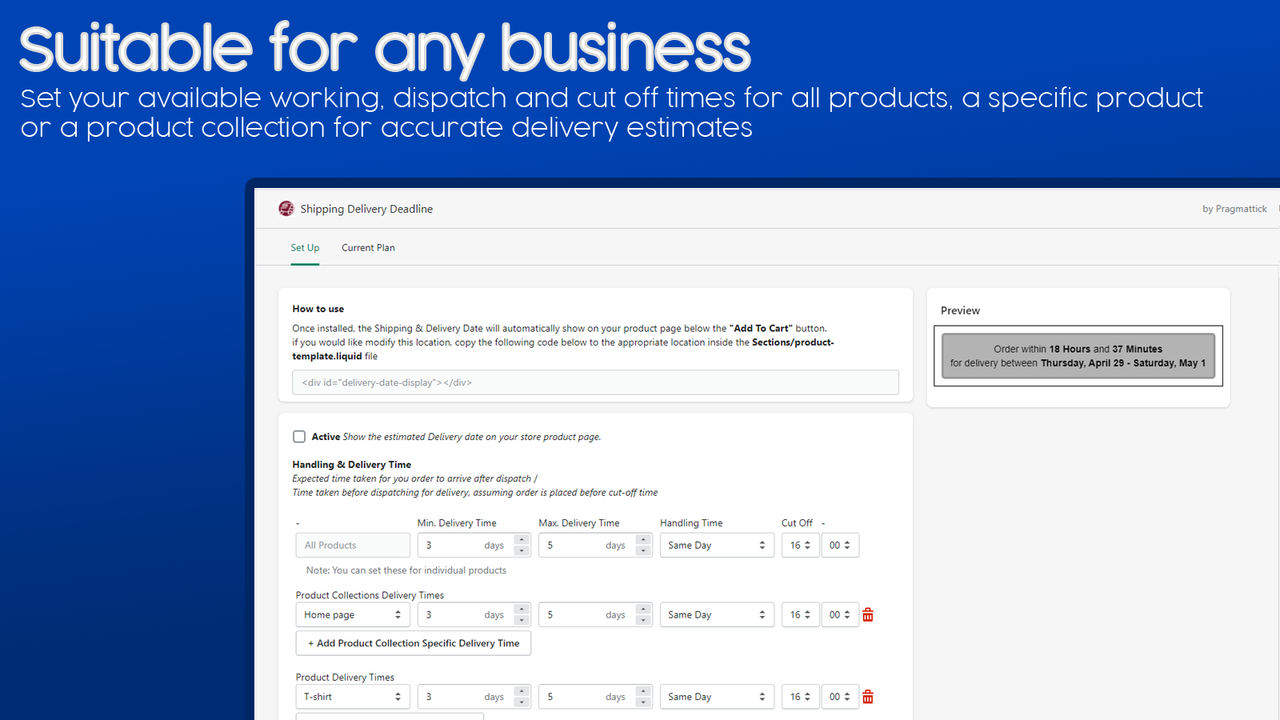Enable the Active delivery date checkbox
1280x720 pixels.
[299, 436]
